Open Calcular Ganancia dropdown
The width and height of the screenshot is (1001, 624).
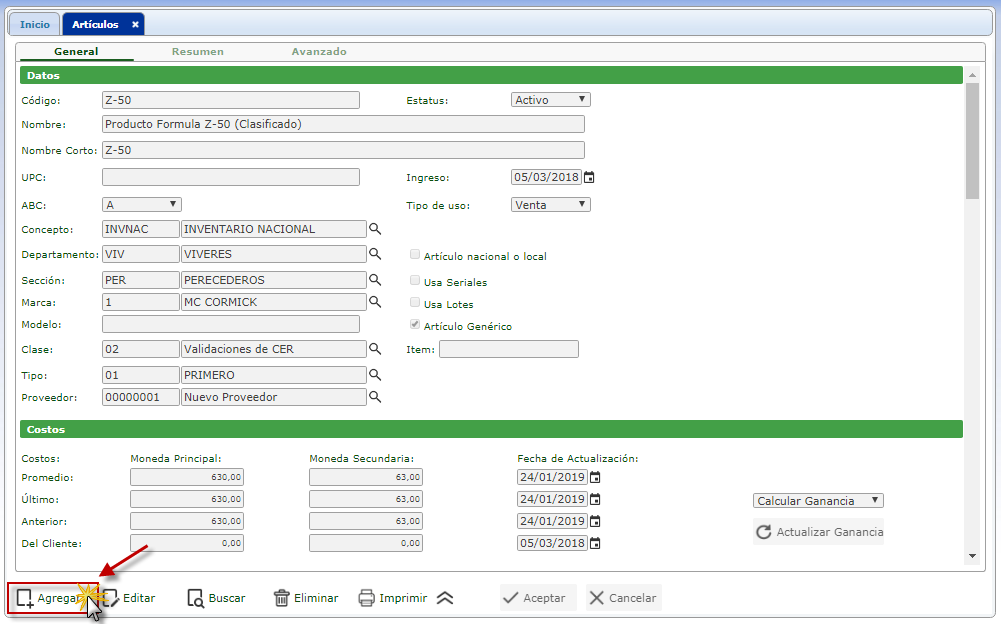coord(817,501)
